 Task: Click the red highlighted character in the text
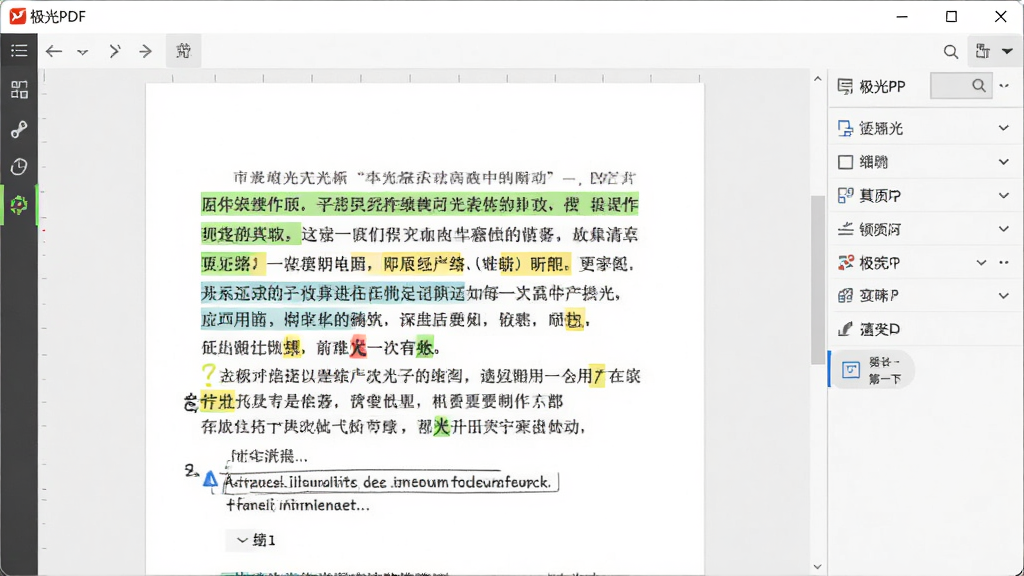(x=358, y=347)
